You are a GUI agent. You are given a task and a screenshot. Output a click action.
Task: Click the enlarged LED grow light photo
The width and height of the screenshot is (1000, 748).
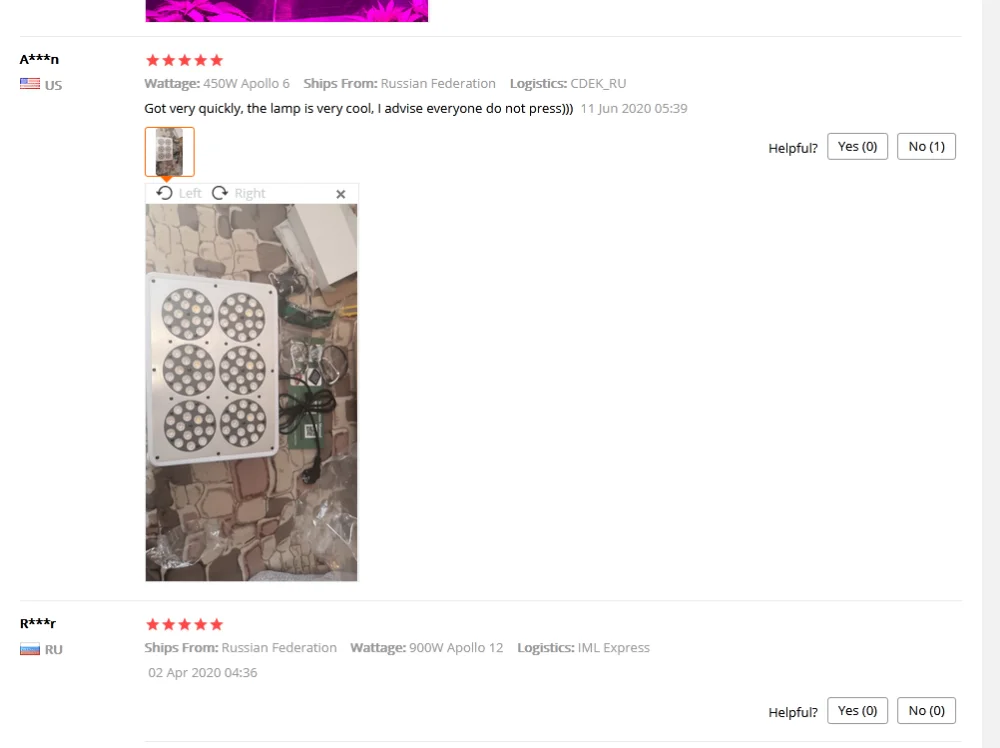point(251,392)
